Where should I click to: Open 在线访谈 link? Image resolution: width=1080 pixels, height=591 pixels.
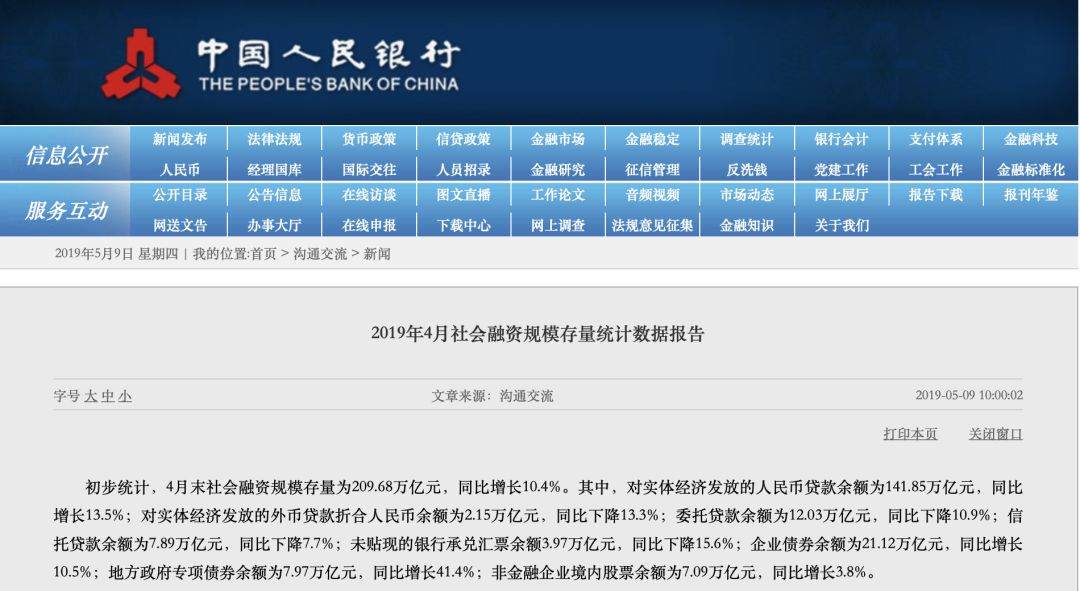coord(369,195)
